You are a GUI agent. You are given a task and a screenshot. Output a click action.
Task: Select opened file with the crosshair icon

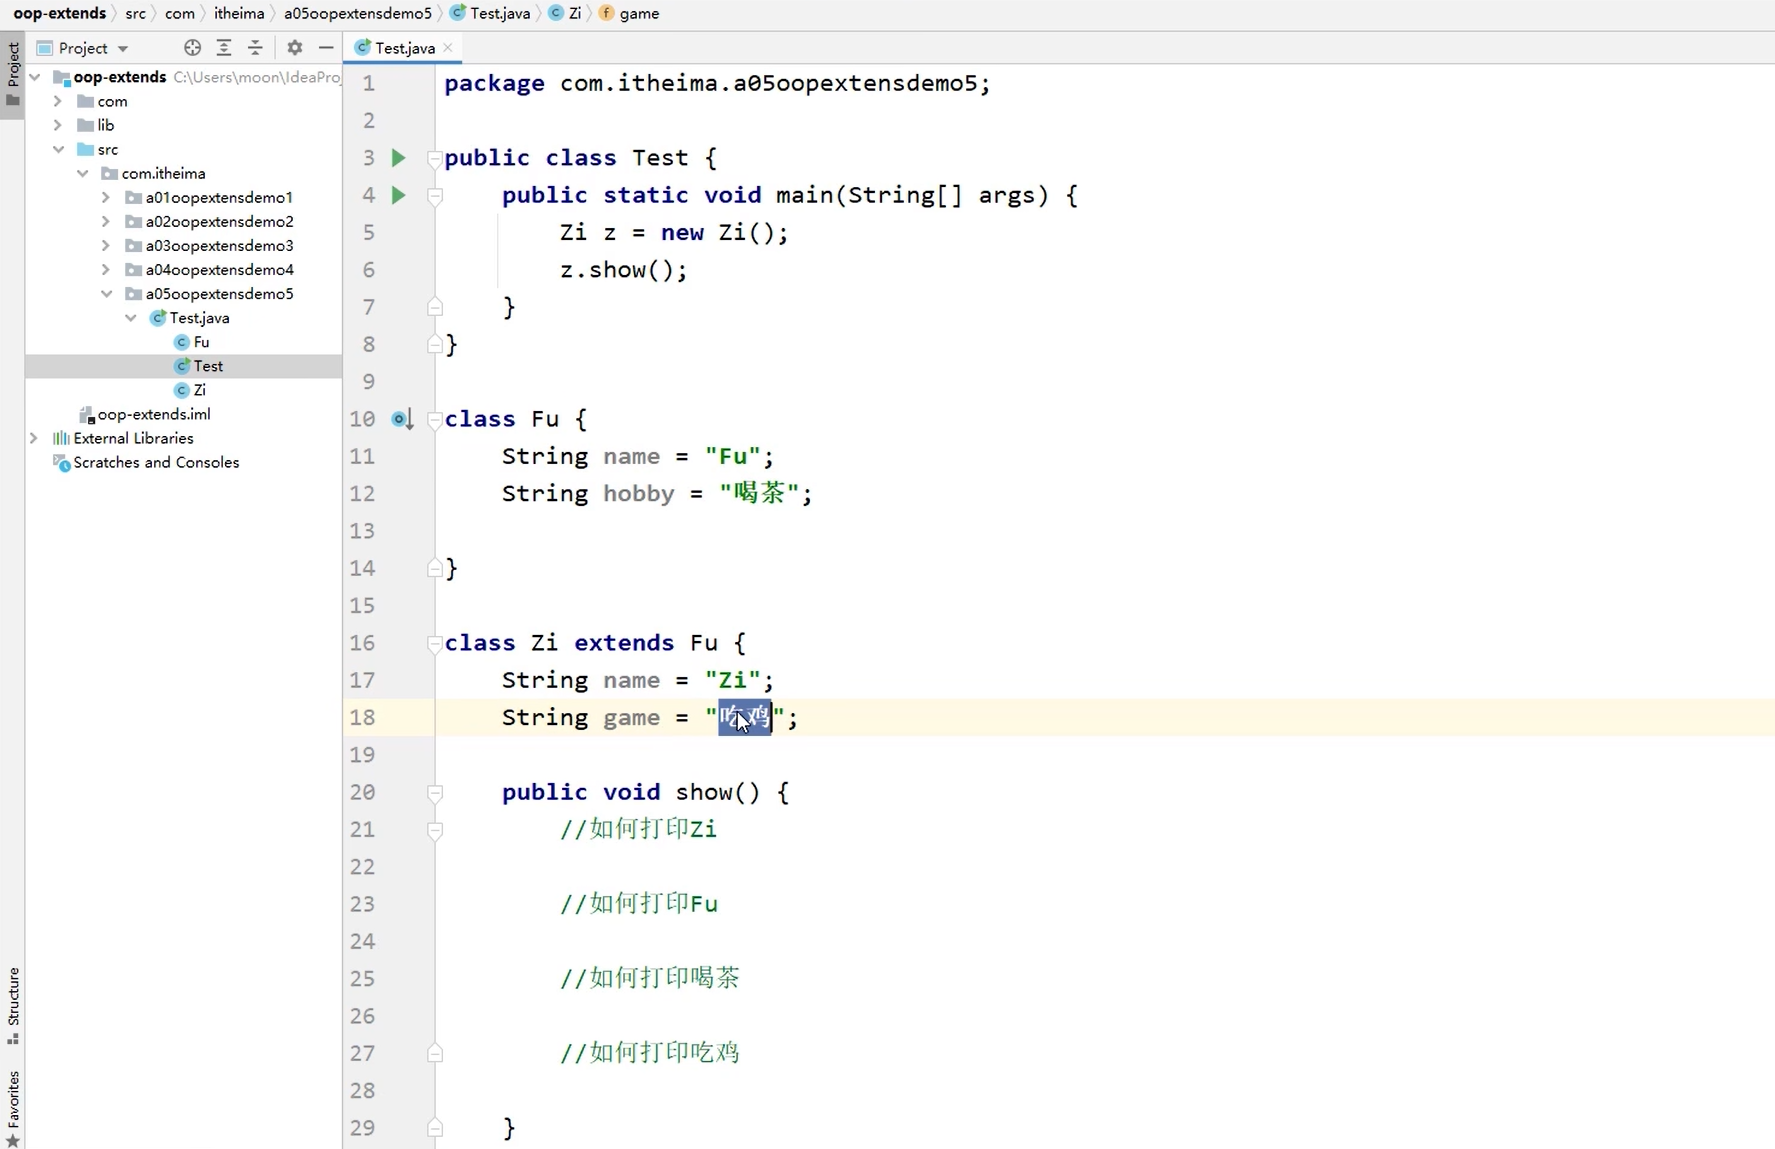point(192,47)
